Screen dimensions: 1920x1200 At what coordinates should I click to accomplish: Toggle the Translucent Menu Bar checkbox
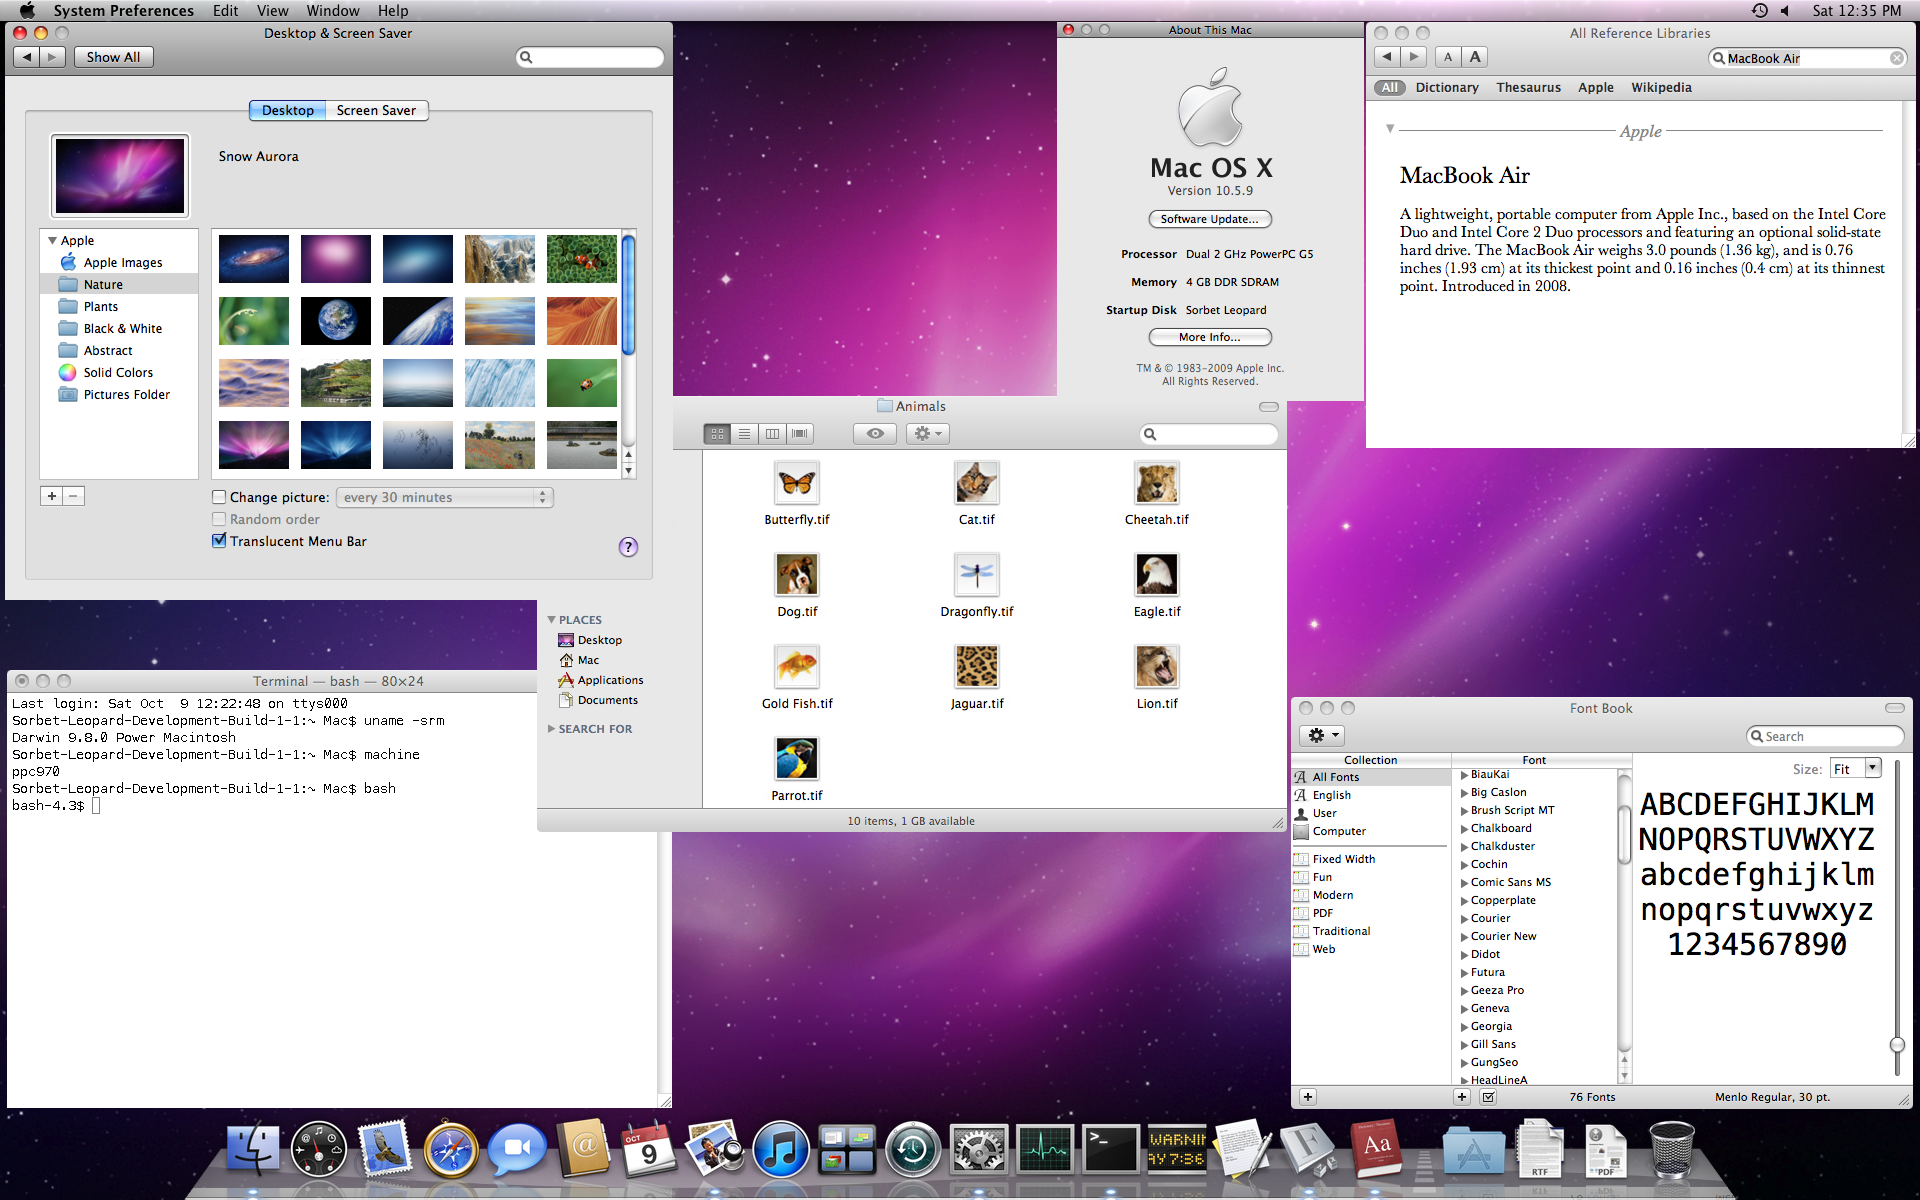tap(217, 541)
